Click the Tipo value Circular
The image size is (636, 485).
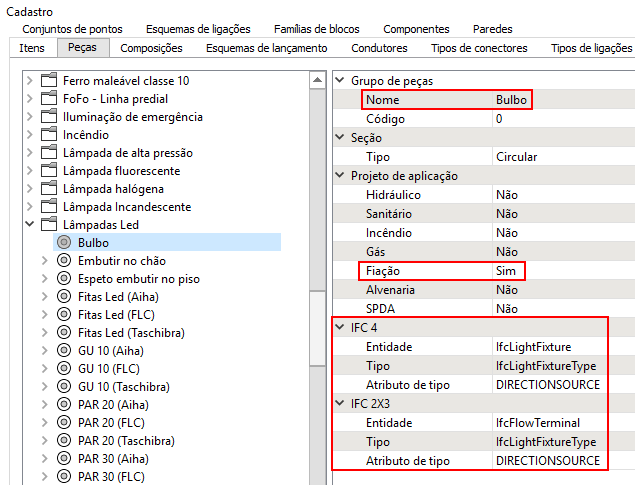516,157
